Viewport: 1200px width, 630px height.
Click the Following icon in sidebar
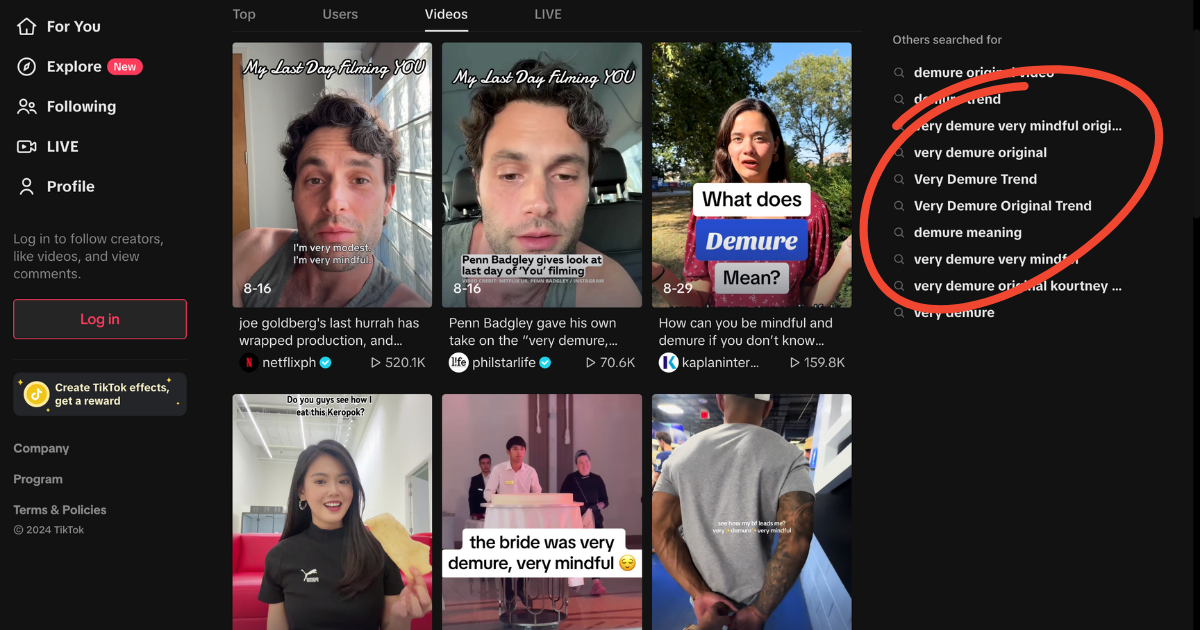tap(28, 106)
